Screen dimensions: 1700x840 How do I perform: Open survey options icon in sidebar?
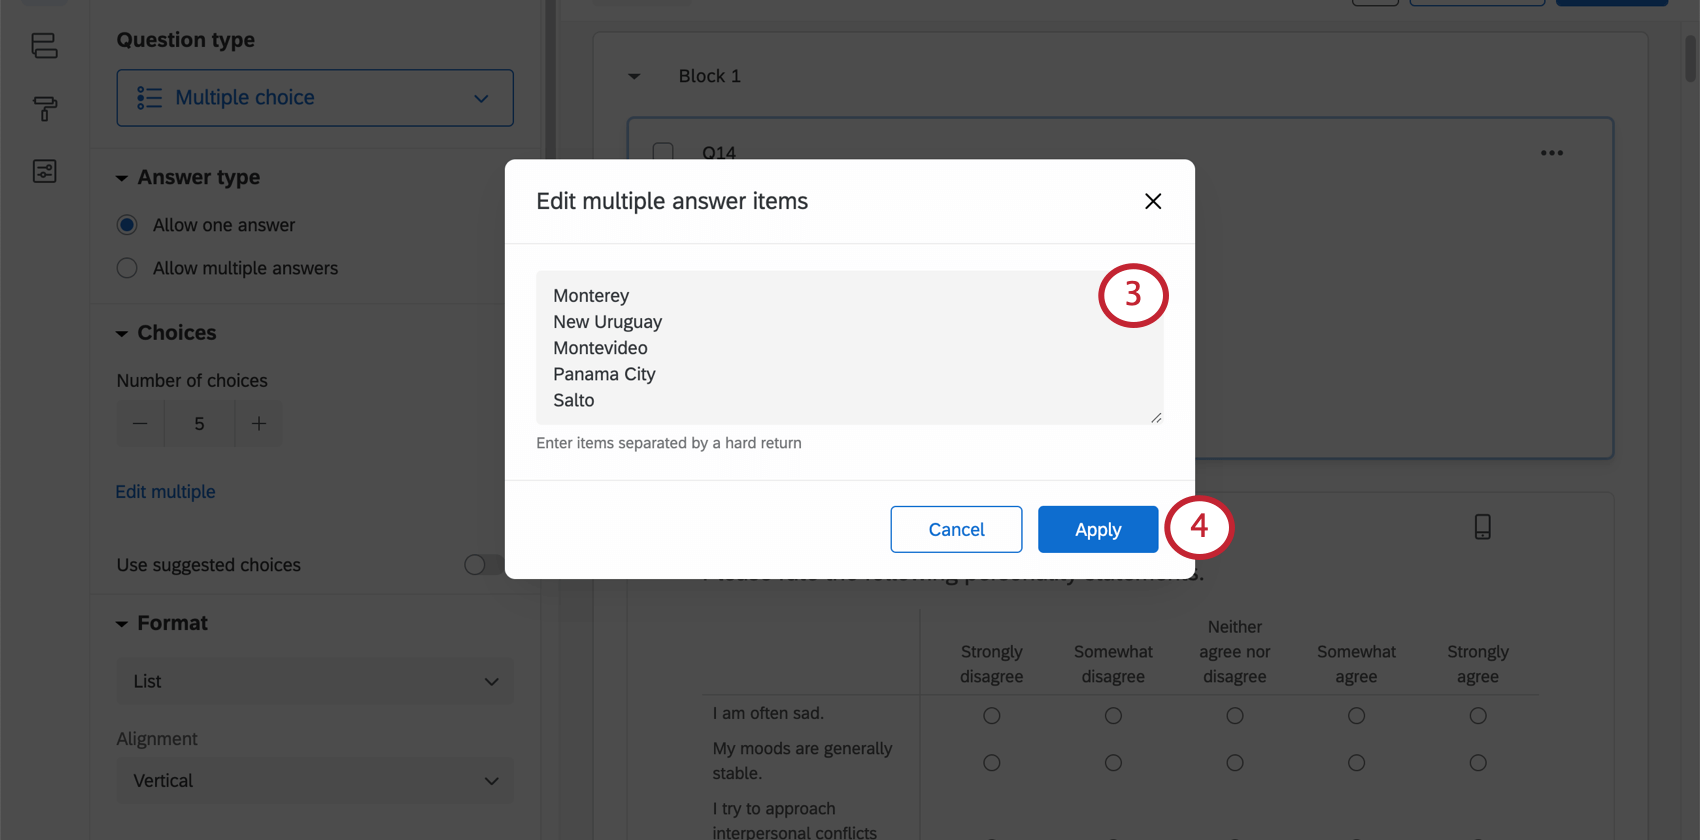click(44, 171)
